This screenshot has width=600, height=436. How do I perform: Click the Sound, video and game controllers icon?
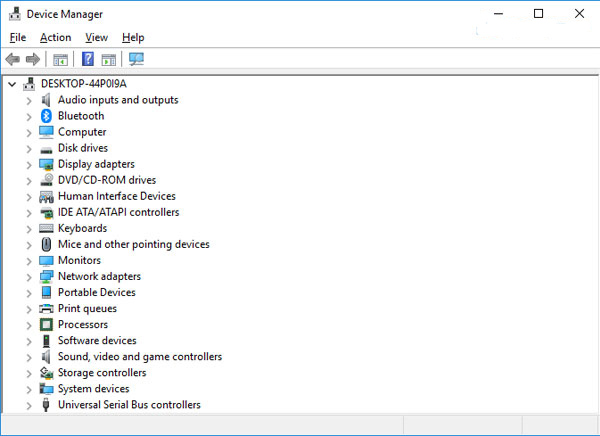(46, 357)
